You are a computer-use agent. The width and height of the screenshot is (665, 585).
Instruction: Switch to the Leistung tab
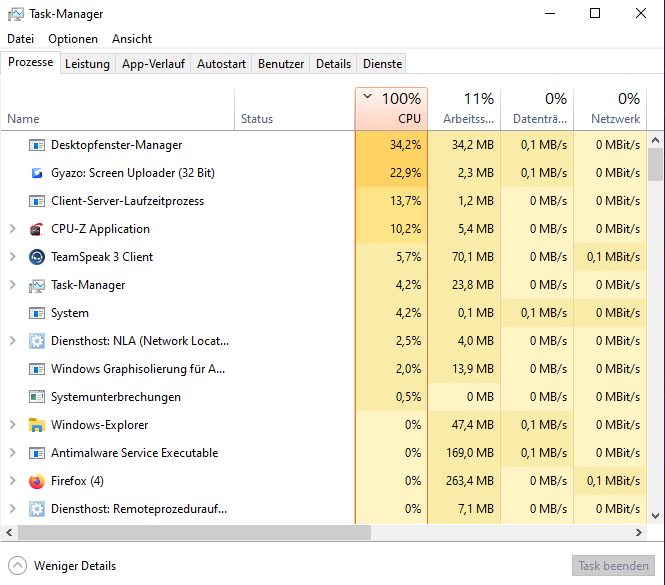87,63
